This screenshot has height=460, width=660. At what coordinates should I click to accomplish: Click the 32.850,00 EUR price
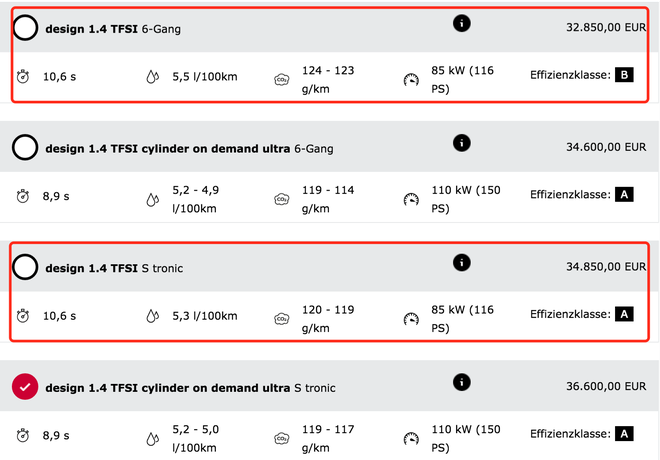(x=605, y=28)
